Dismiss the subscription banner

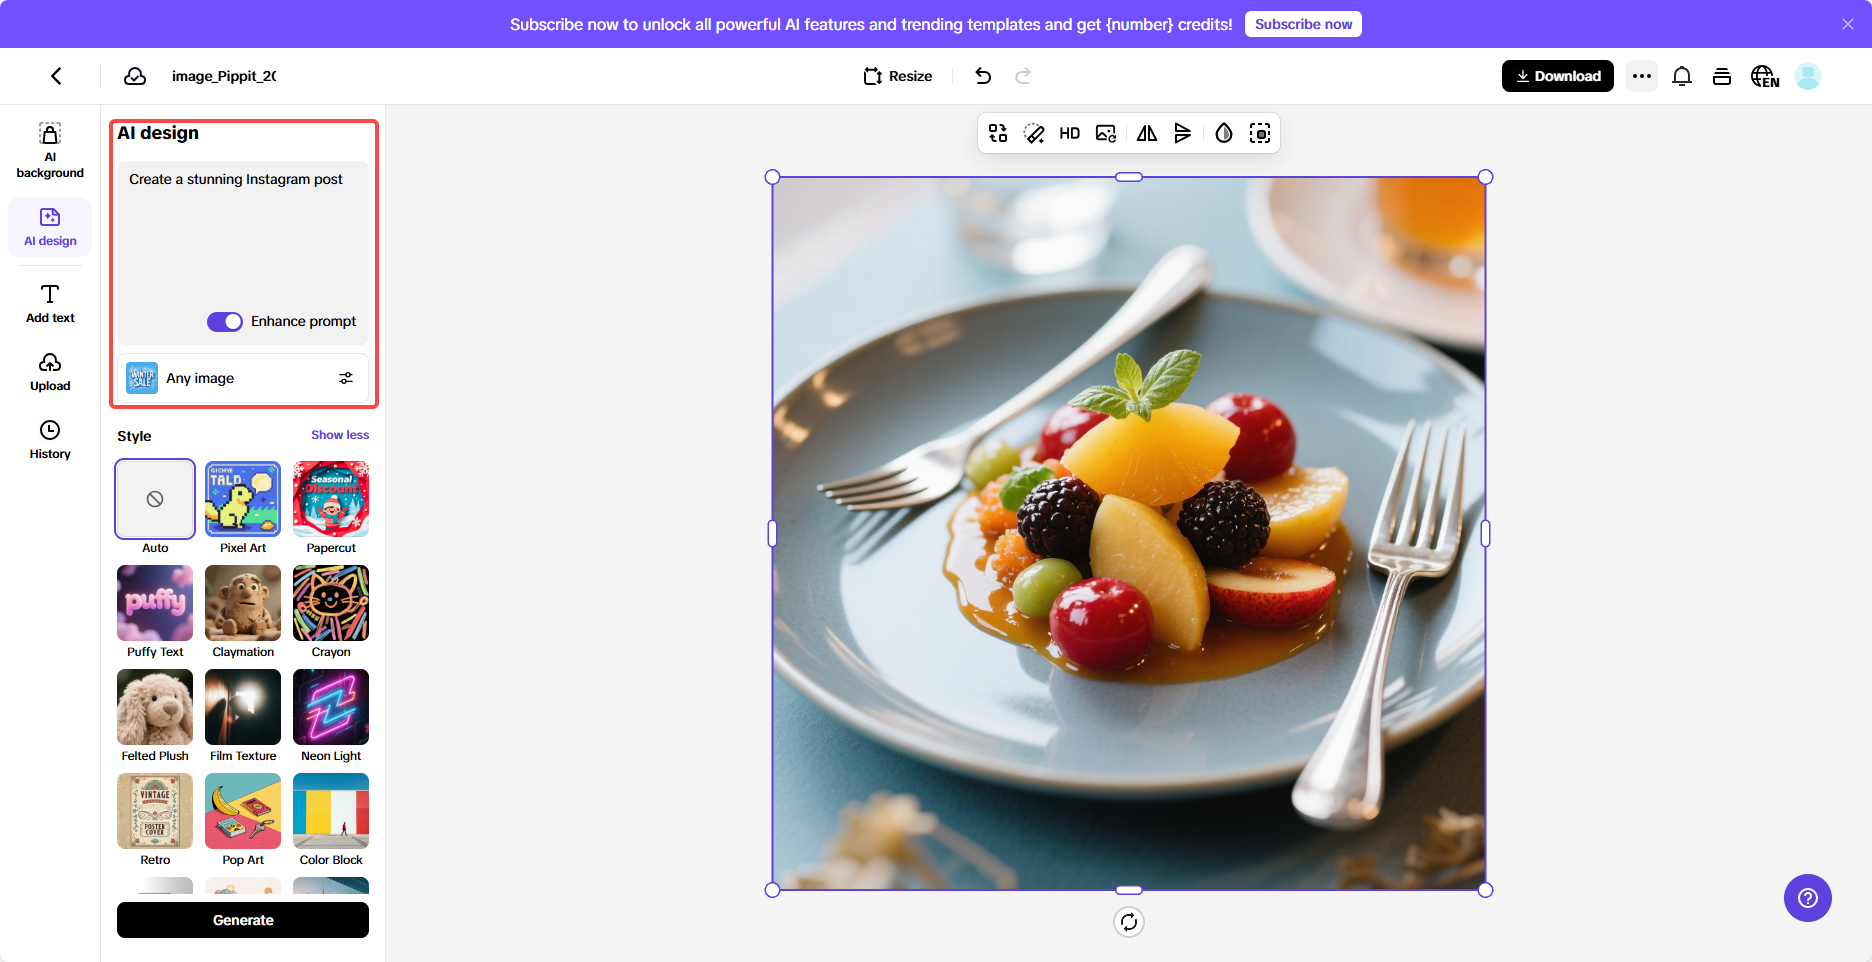[1848, 24]
